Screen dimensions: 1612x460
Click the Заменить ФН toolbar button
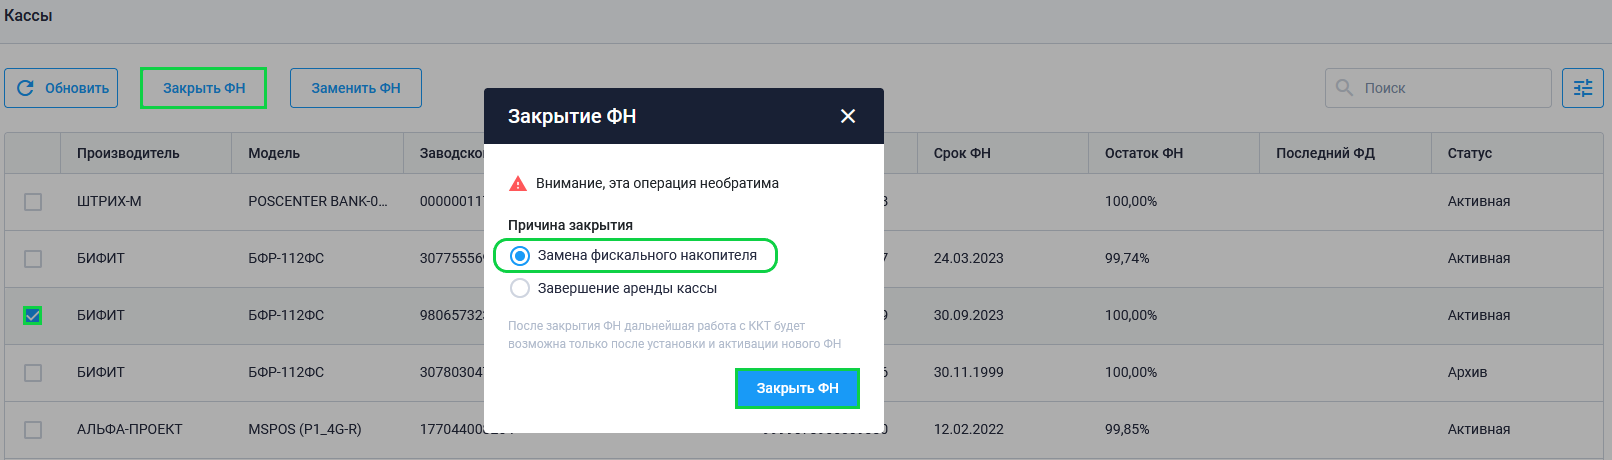356,88
